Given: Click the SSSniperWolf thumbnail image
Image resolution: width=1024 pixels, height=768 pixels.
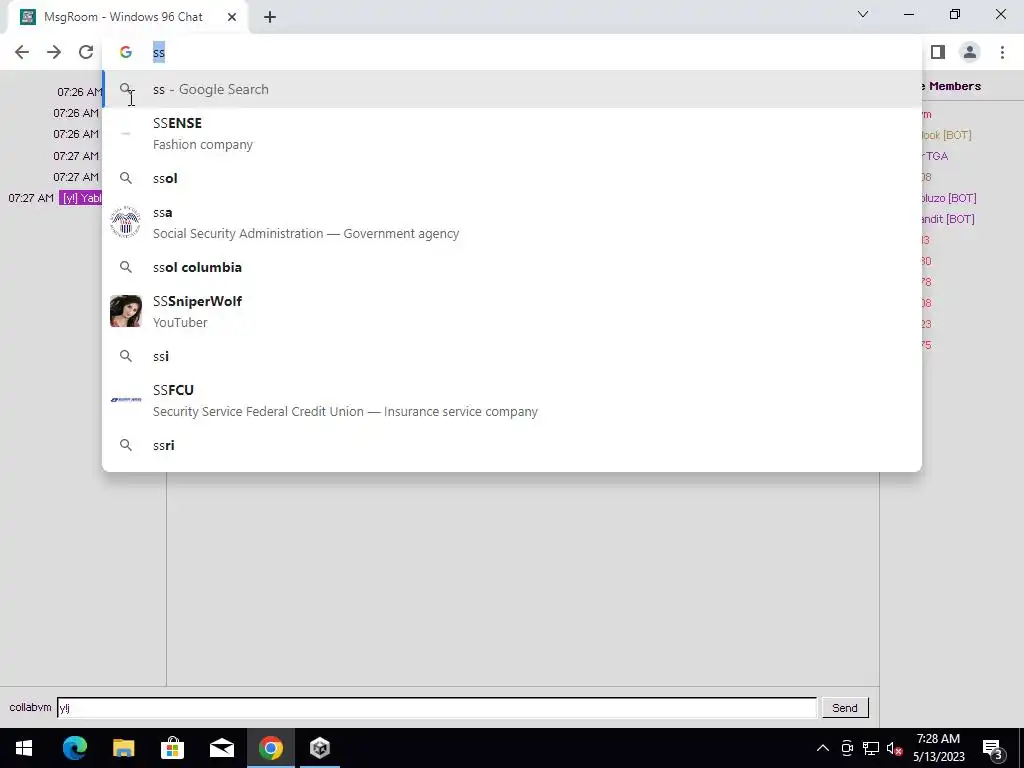Looking at the screenshot, I should click(125, 311).
